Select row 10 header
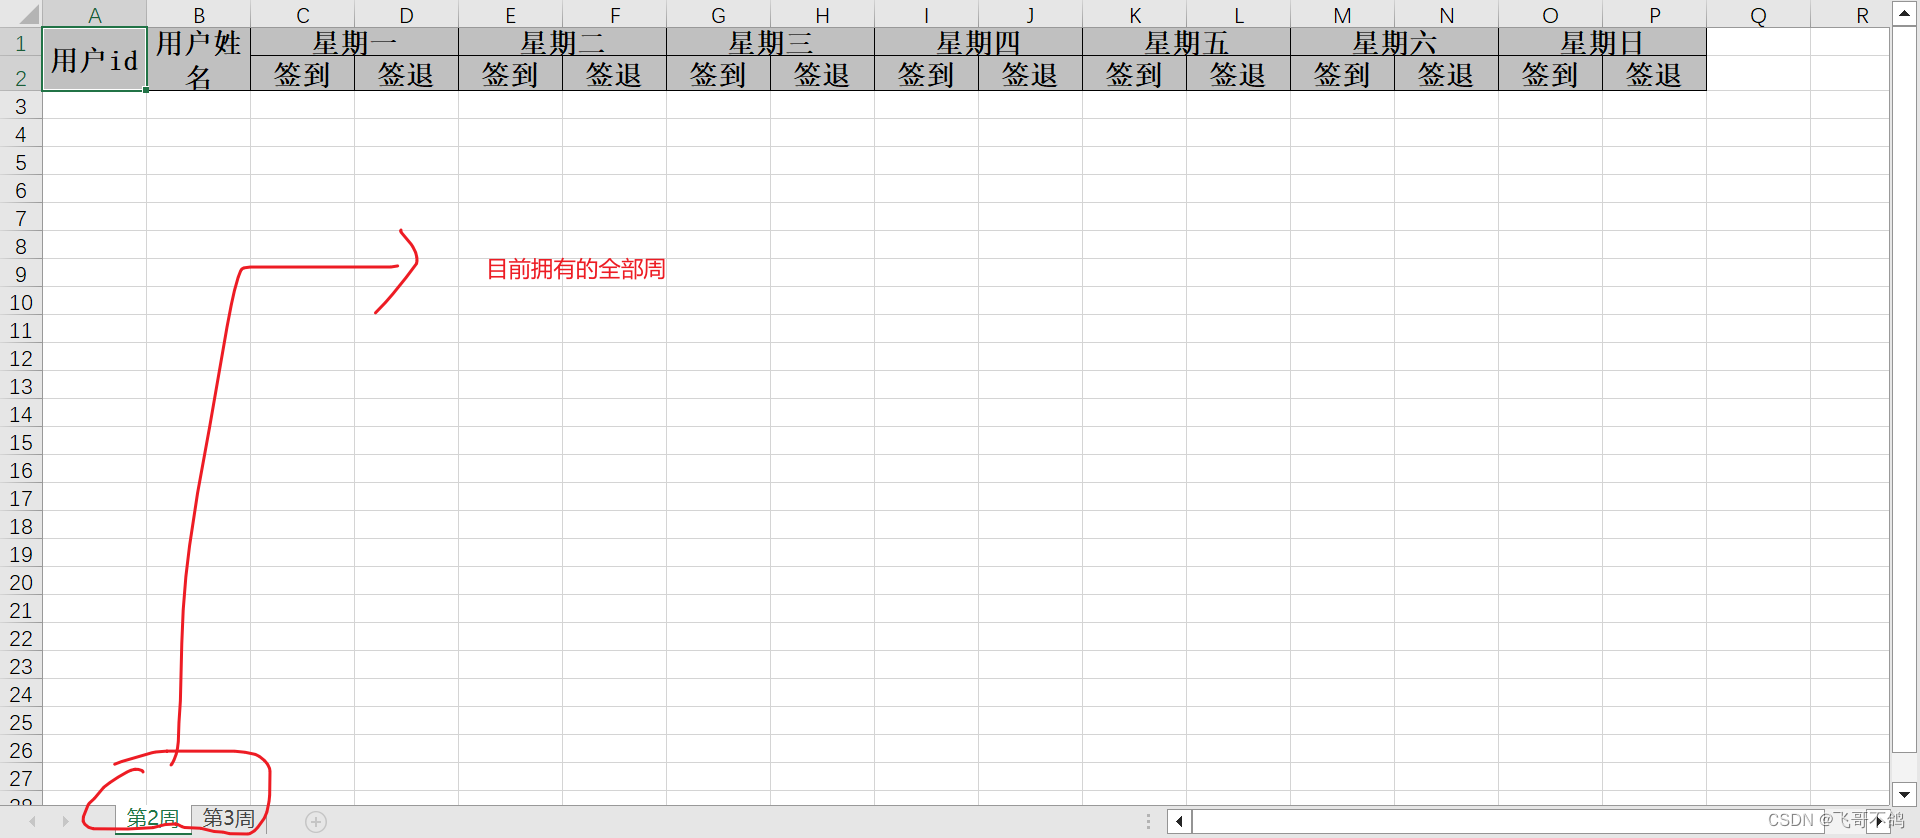The image size is (1920, 838). 21,302
